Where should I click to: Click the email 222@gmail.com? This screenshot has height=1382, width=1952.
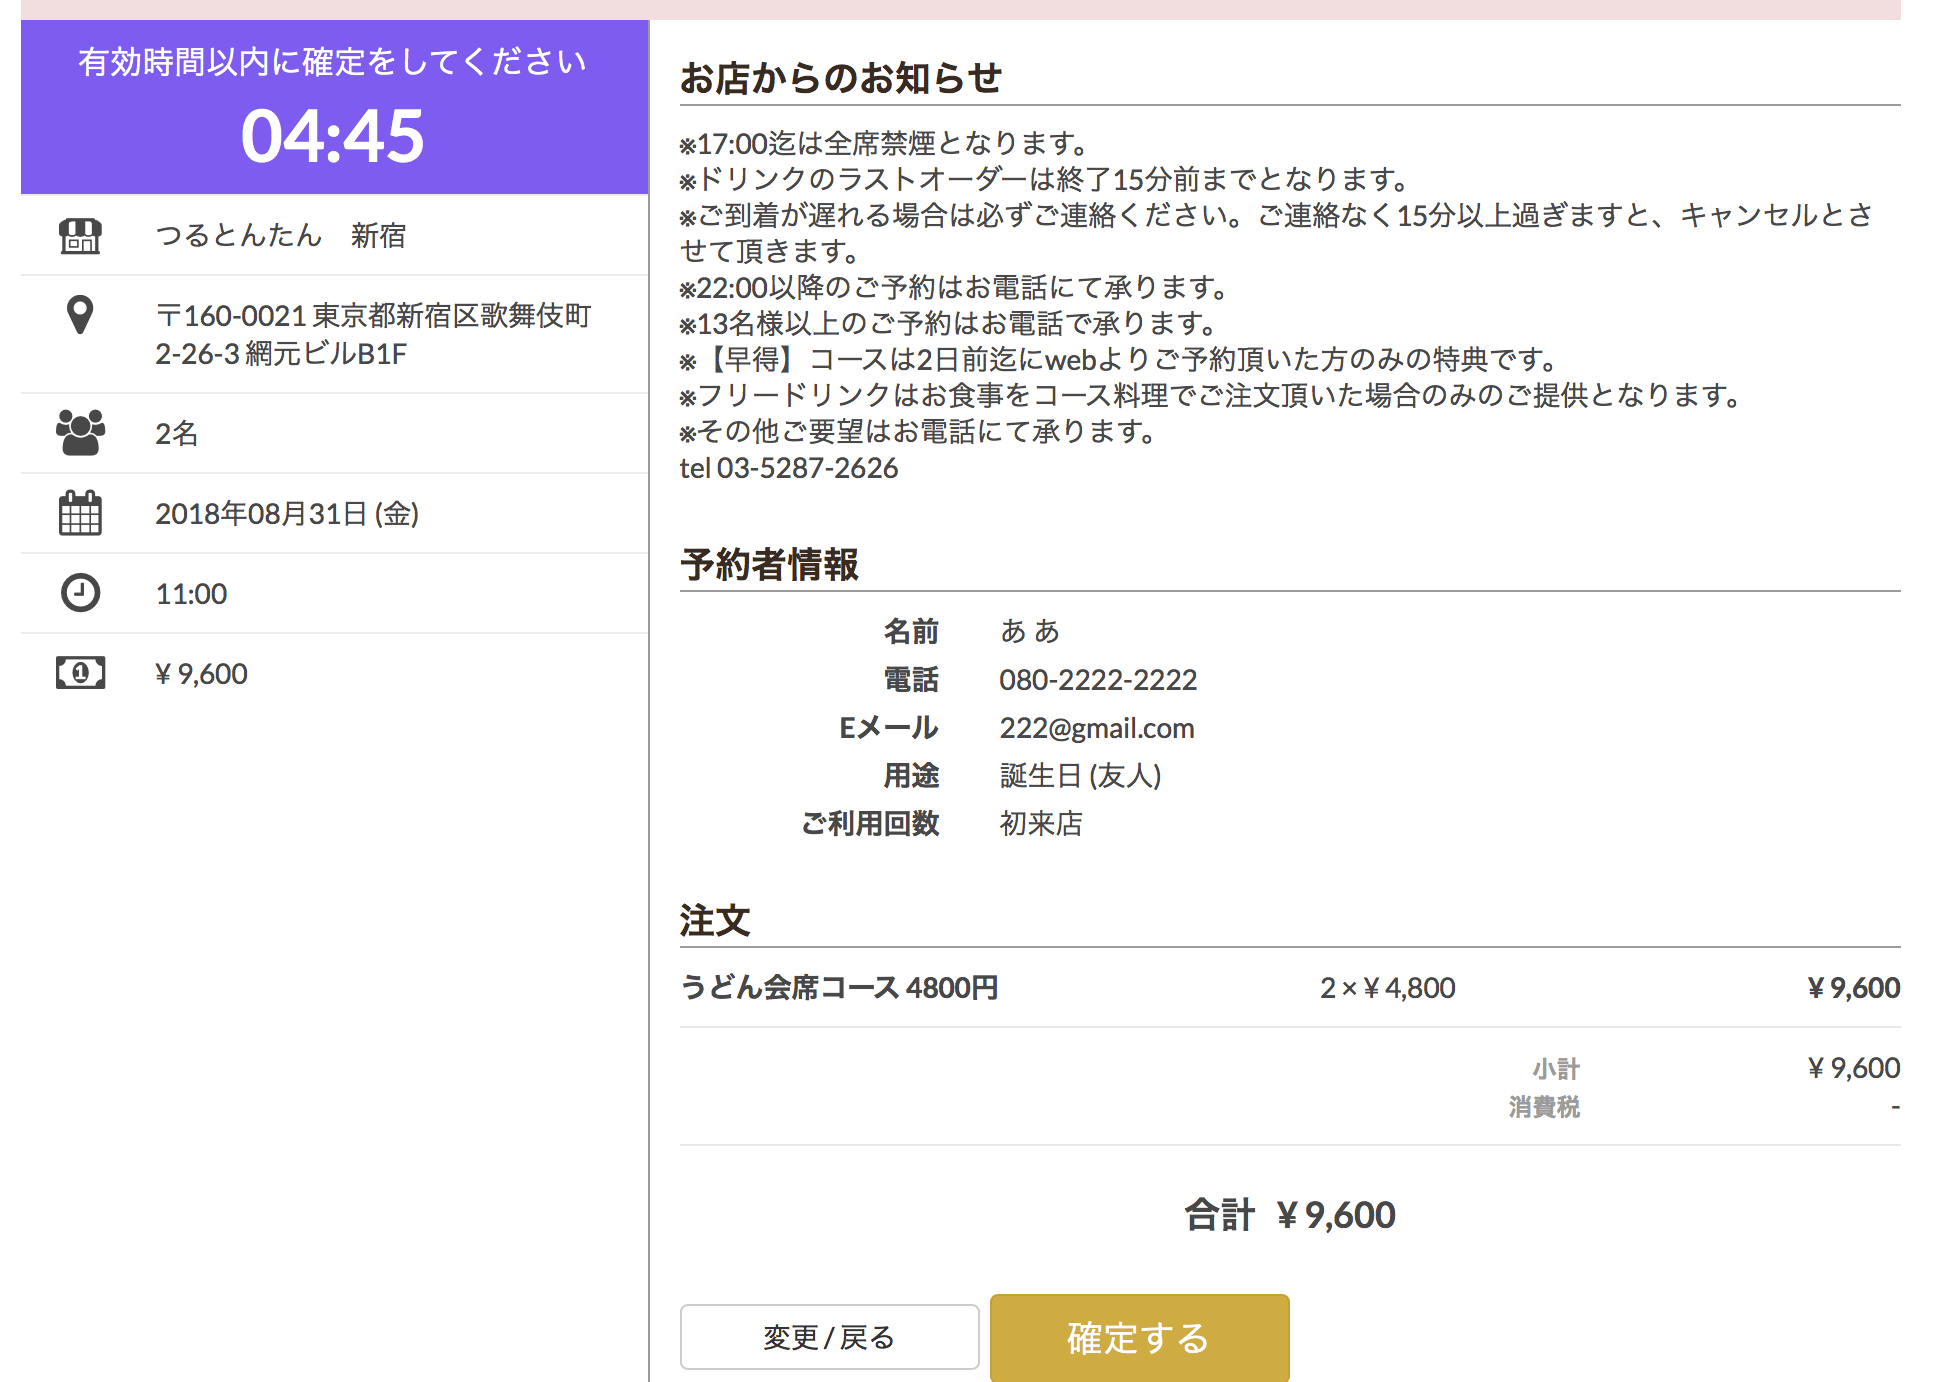[1097, 727]
